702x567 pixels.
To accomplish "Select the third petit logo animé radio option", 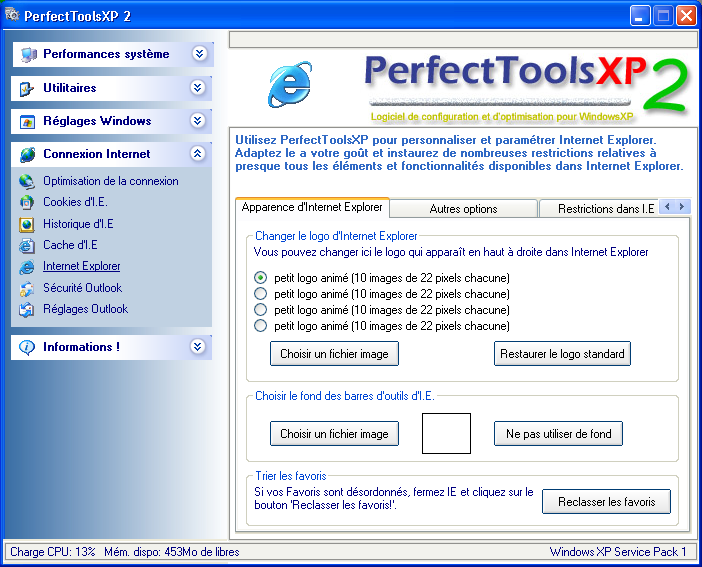I will [261, 309].
